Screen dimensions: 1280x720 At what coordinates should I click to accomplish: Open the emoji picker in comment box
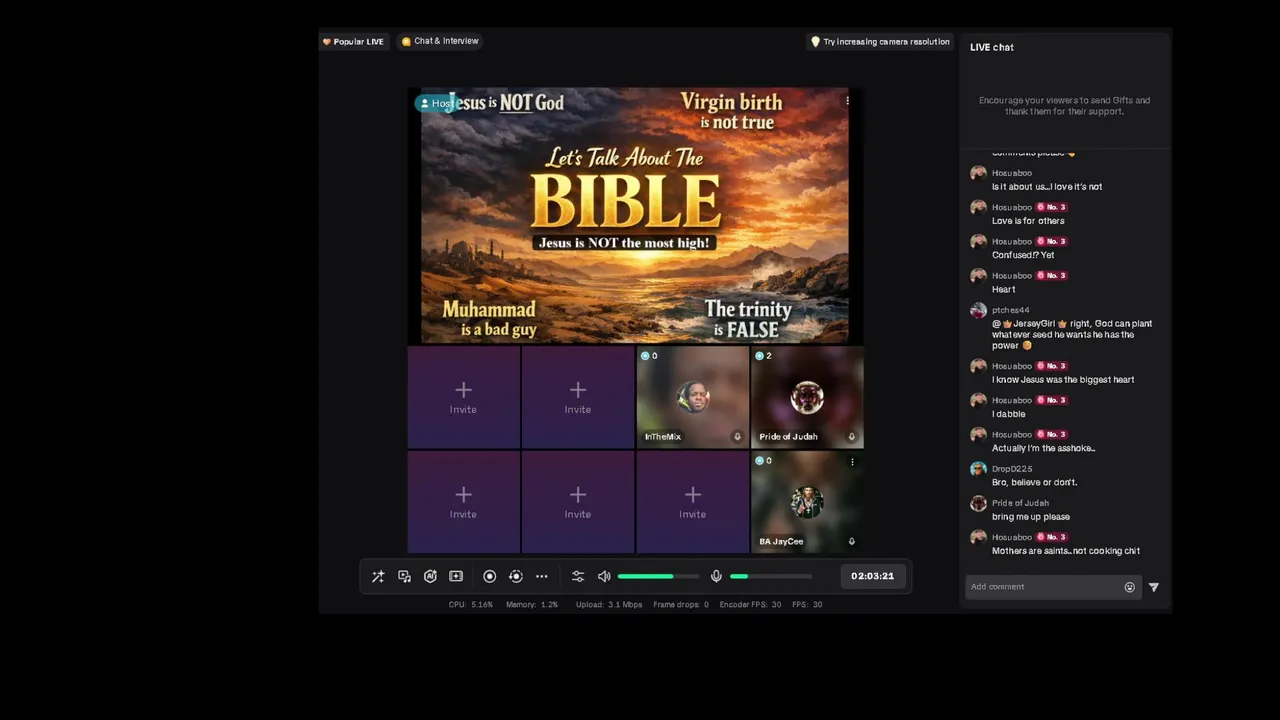tap(1130, 588)
